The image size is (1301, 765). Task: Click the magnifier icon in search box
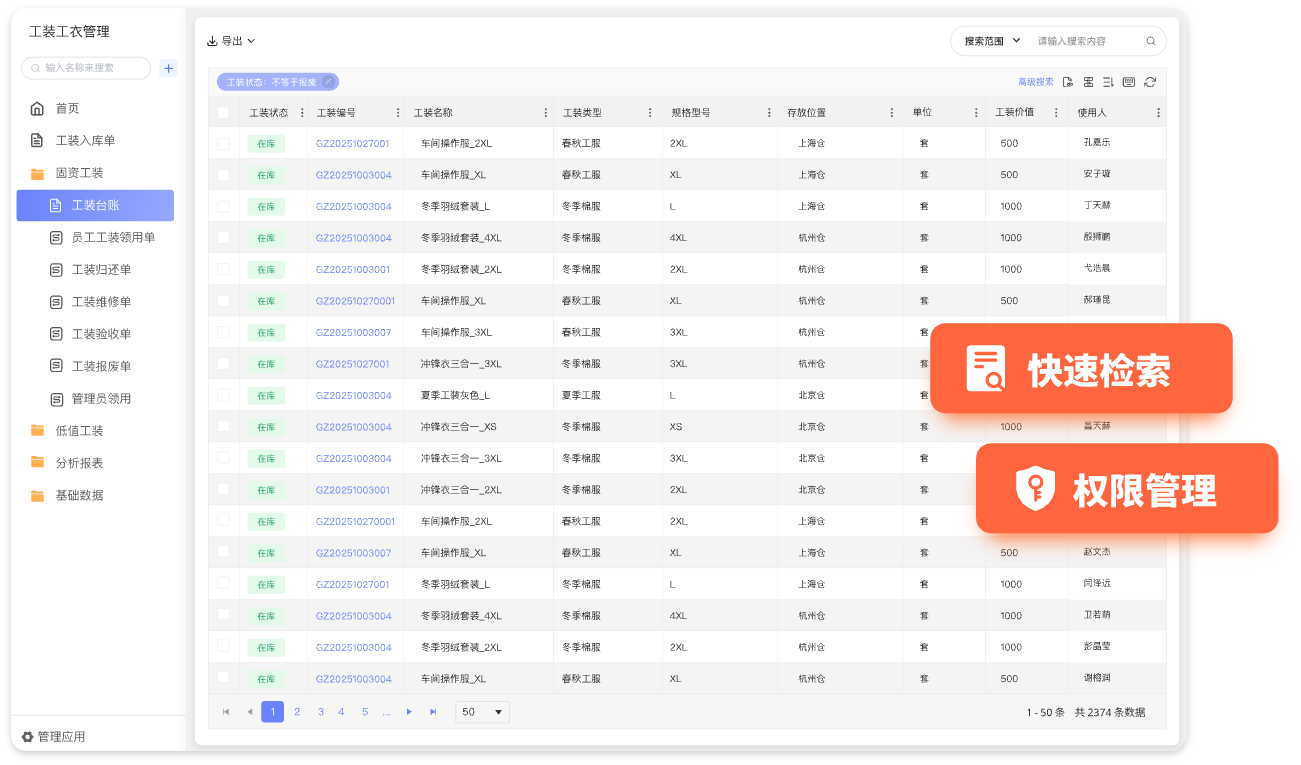(1150, 41)
